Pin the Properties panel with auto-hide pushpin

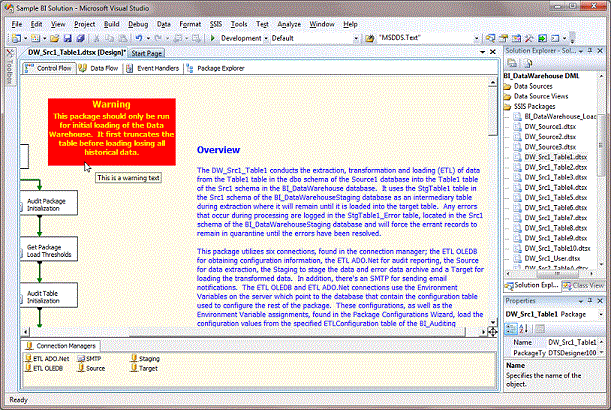tap(590, 301)
